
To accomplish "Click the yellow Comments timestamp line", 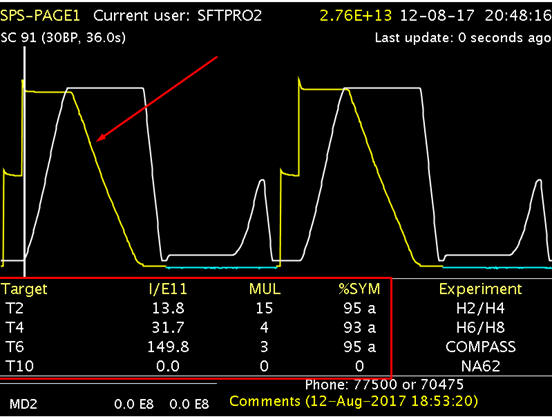I will click(353, 401).
